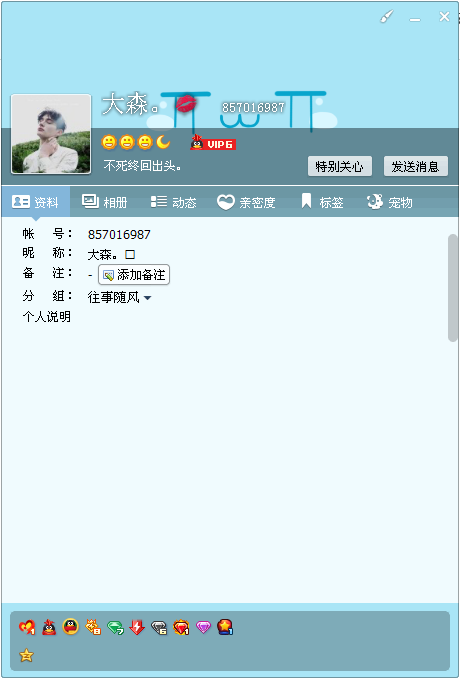Click the vertical scrollbar thumb

pos(453,288)
